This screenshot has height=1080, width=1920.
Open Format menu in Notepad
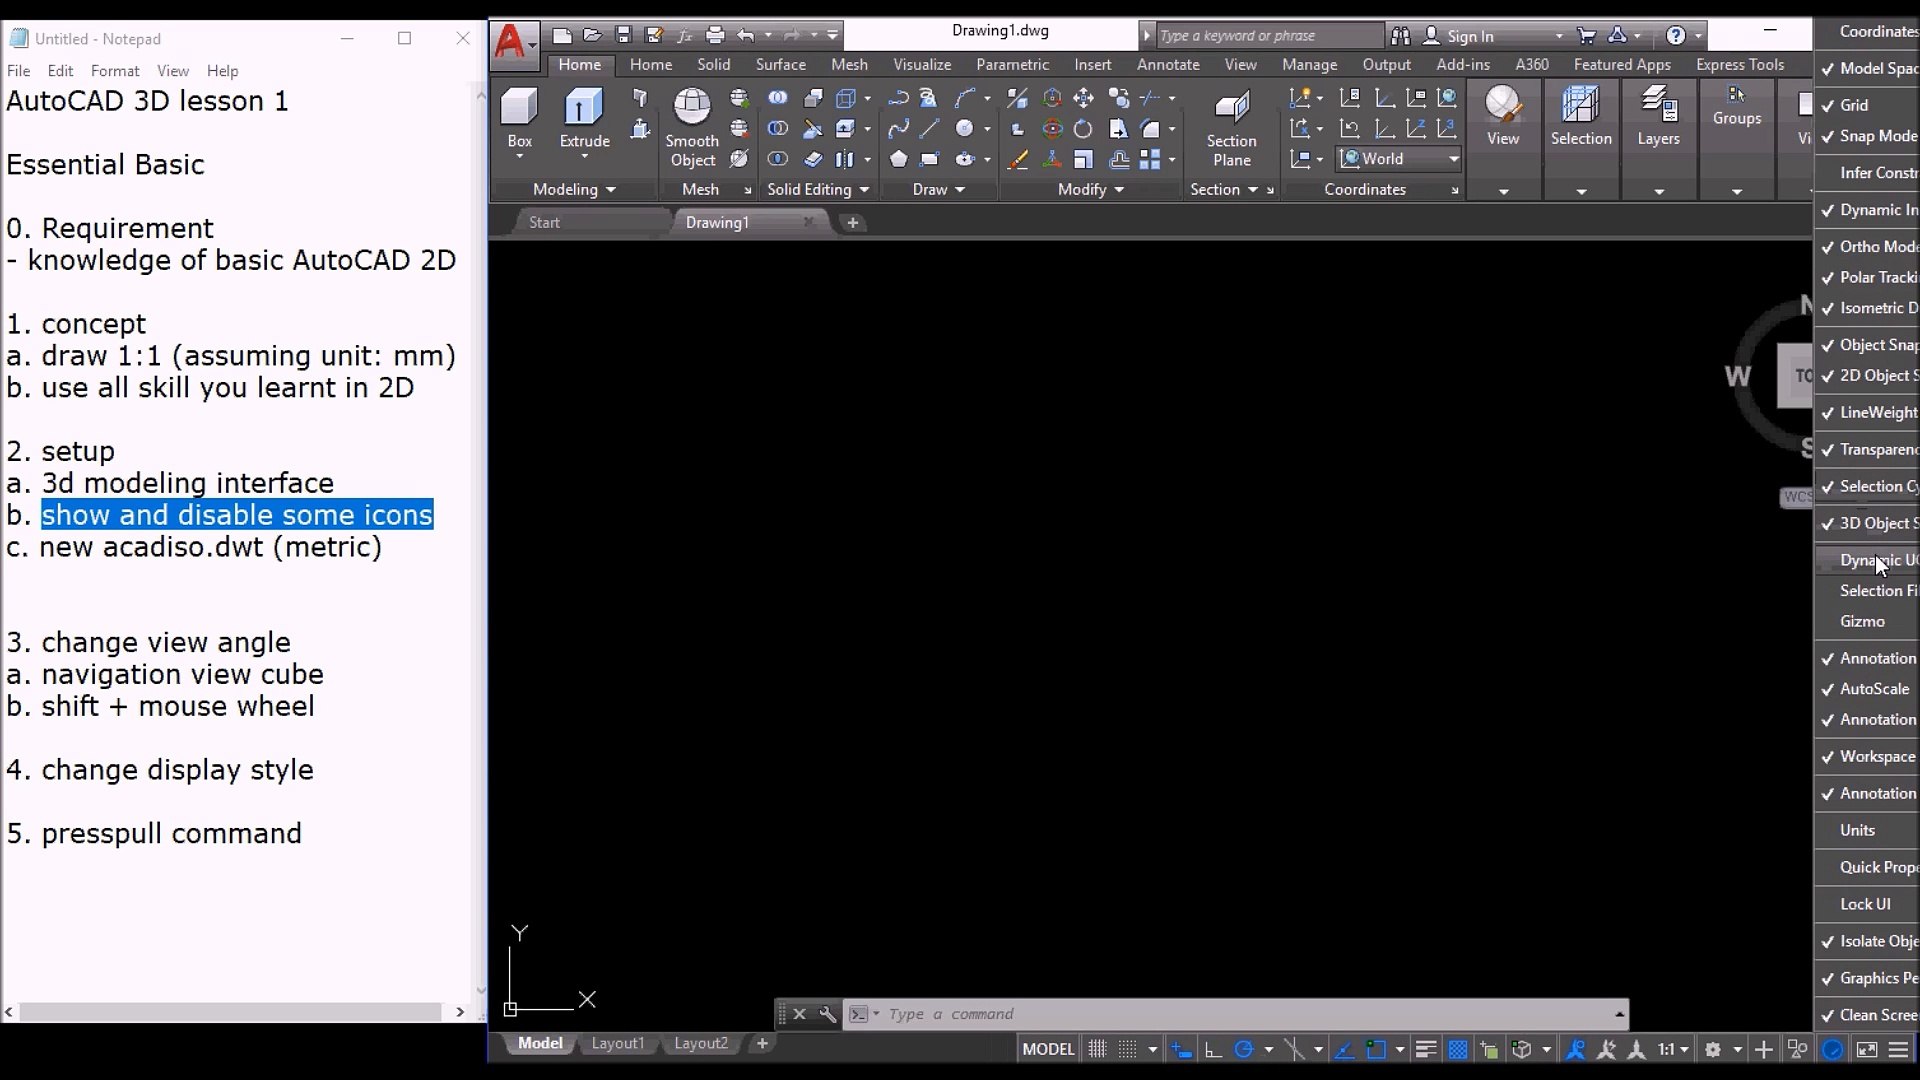pyautogui.click(x=114, y=71)
